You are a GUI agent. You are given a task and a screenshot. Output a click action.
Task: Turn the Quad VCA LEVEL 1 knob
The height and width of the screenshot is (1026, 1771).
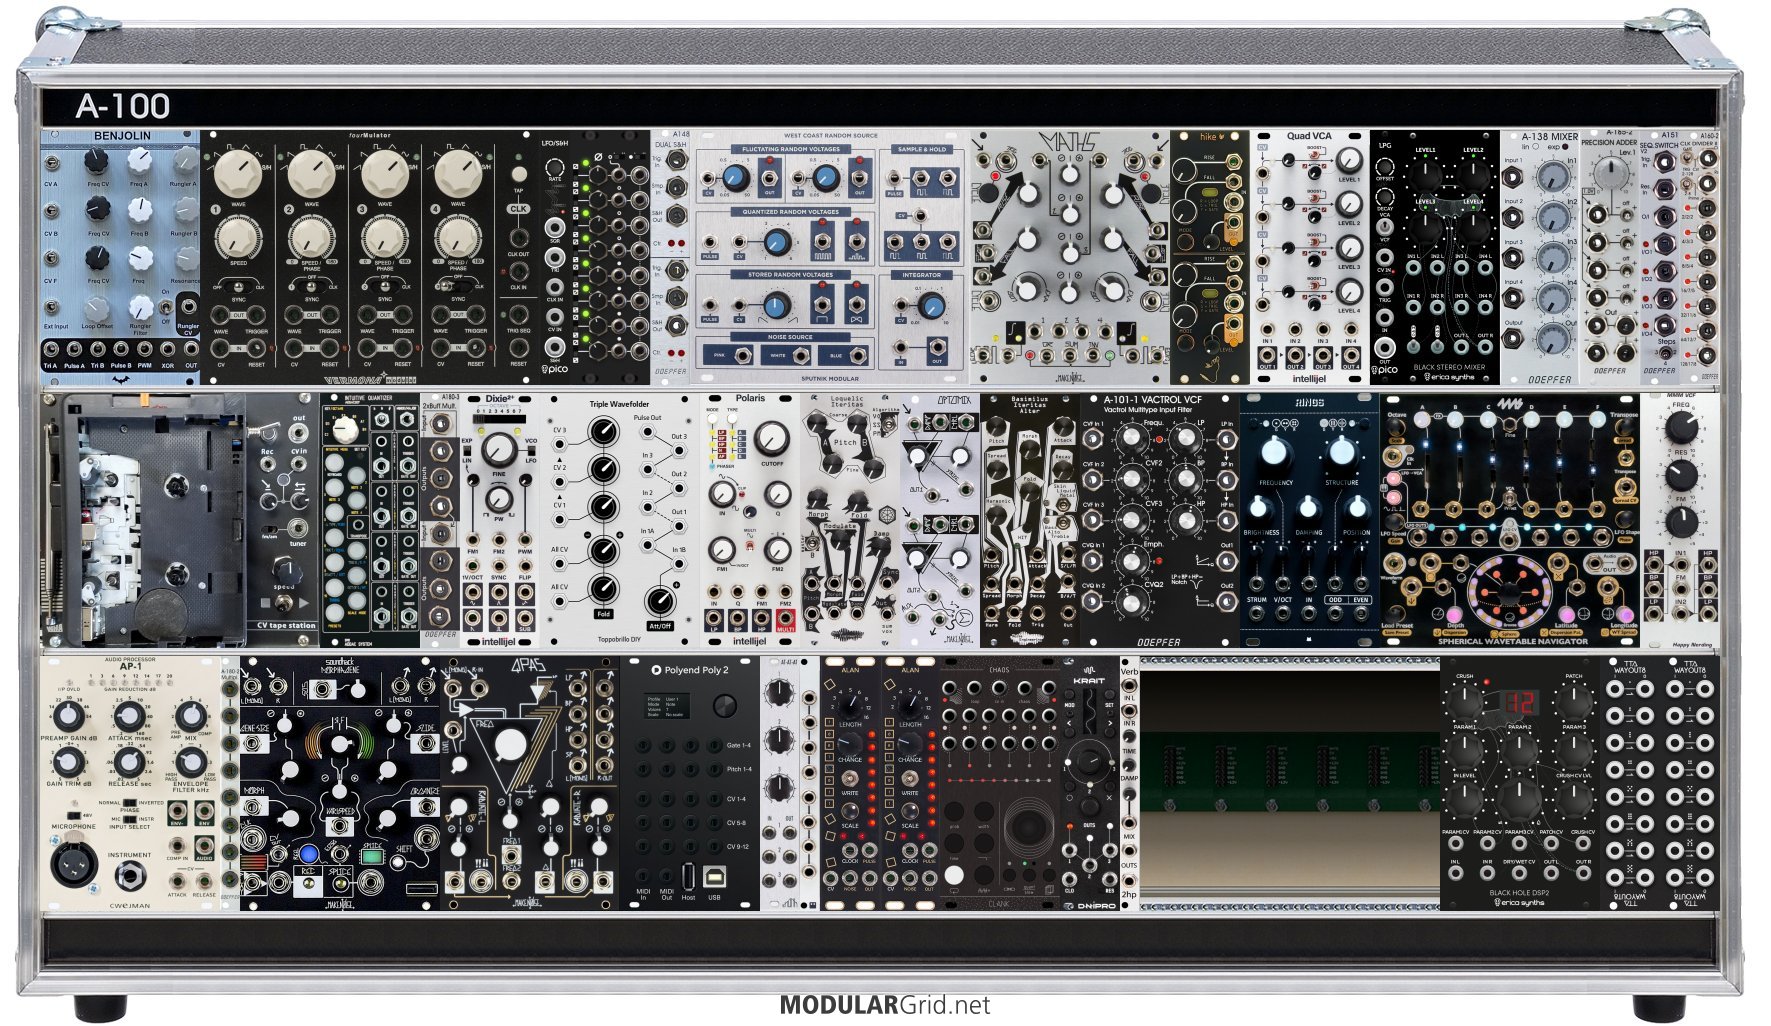coord(1348,160)
